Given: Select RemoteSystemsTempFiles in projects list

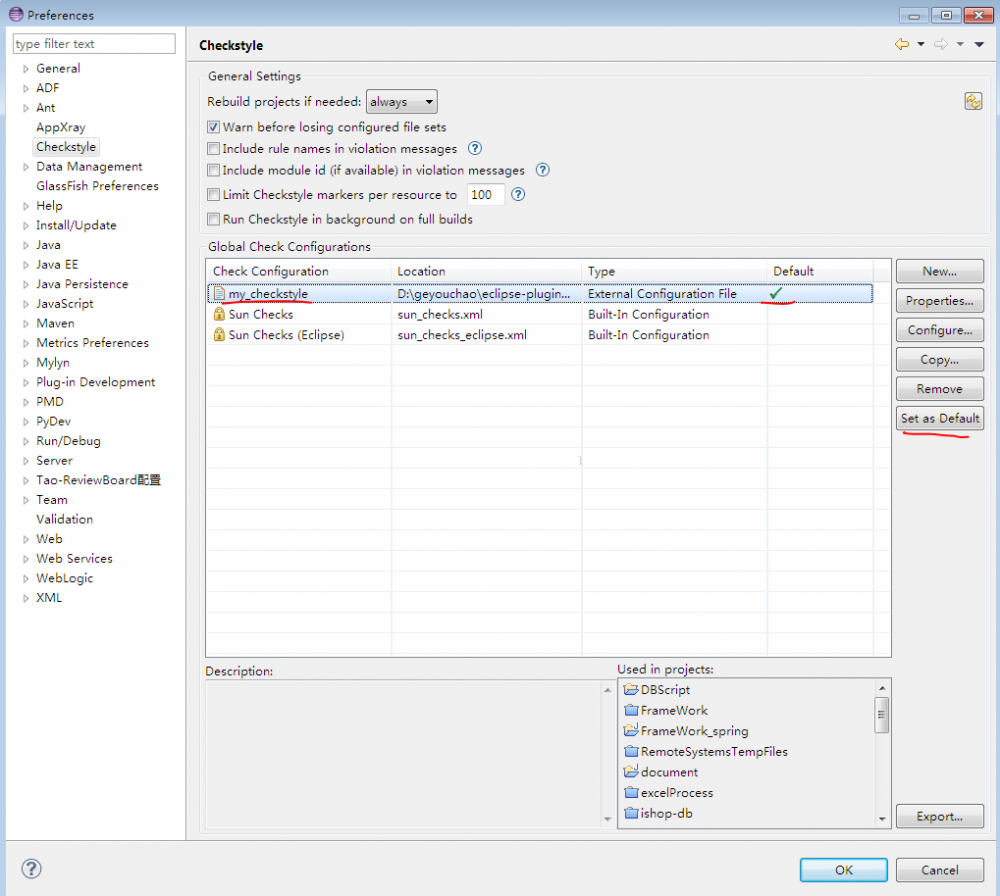Looking at the screenshot, I should point(714,751).
